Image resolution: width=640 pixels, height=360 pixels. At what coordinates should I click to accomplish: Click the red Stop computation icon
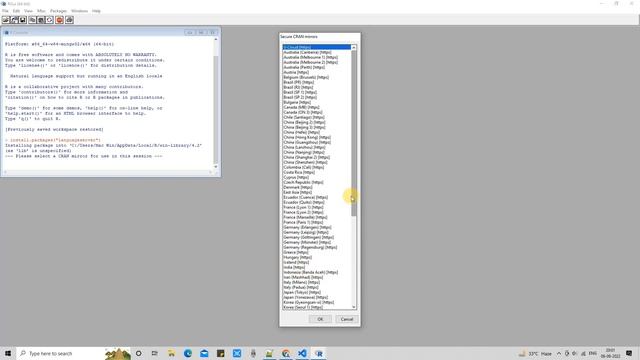point(60,20)
